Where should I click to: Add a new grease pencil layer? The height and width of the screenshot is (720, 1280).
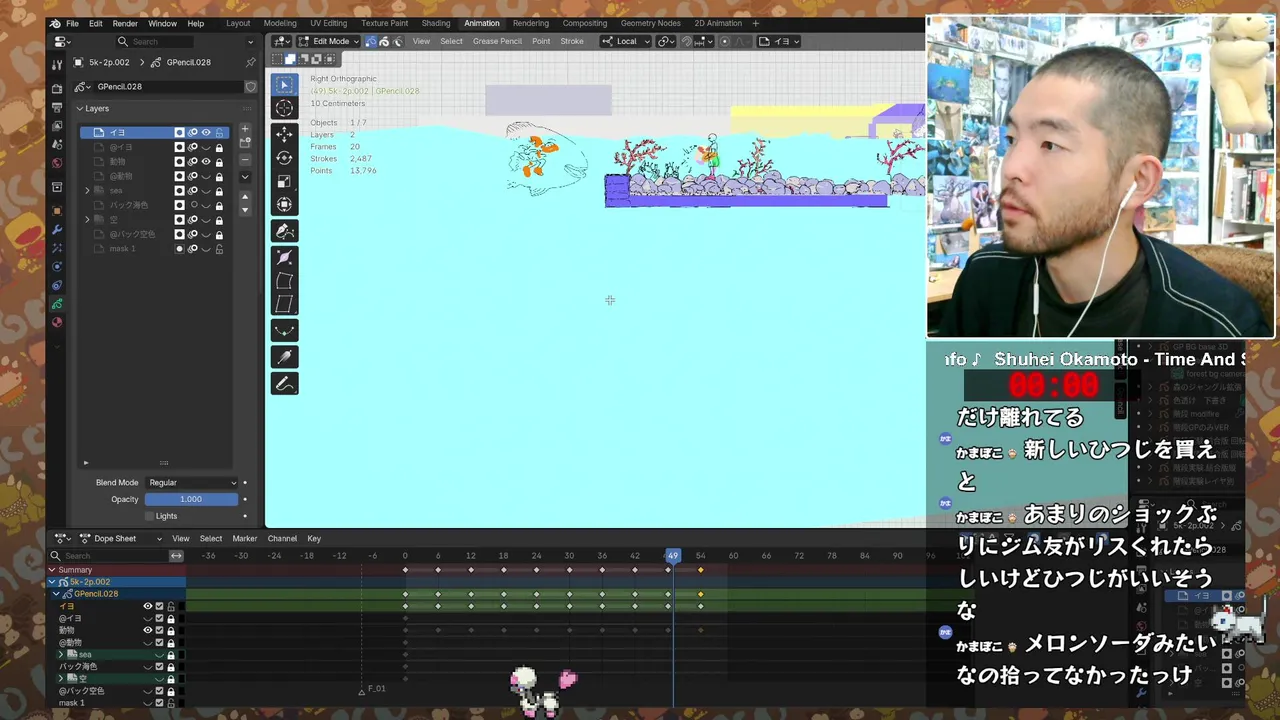tap(245, 130)
